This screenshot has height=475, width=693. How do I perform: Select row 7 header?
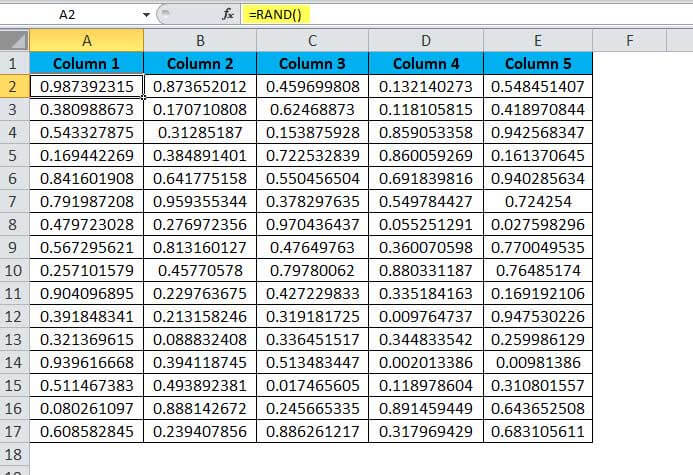point(13,201)
